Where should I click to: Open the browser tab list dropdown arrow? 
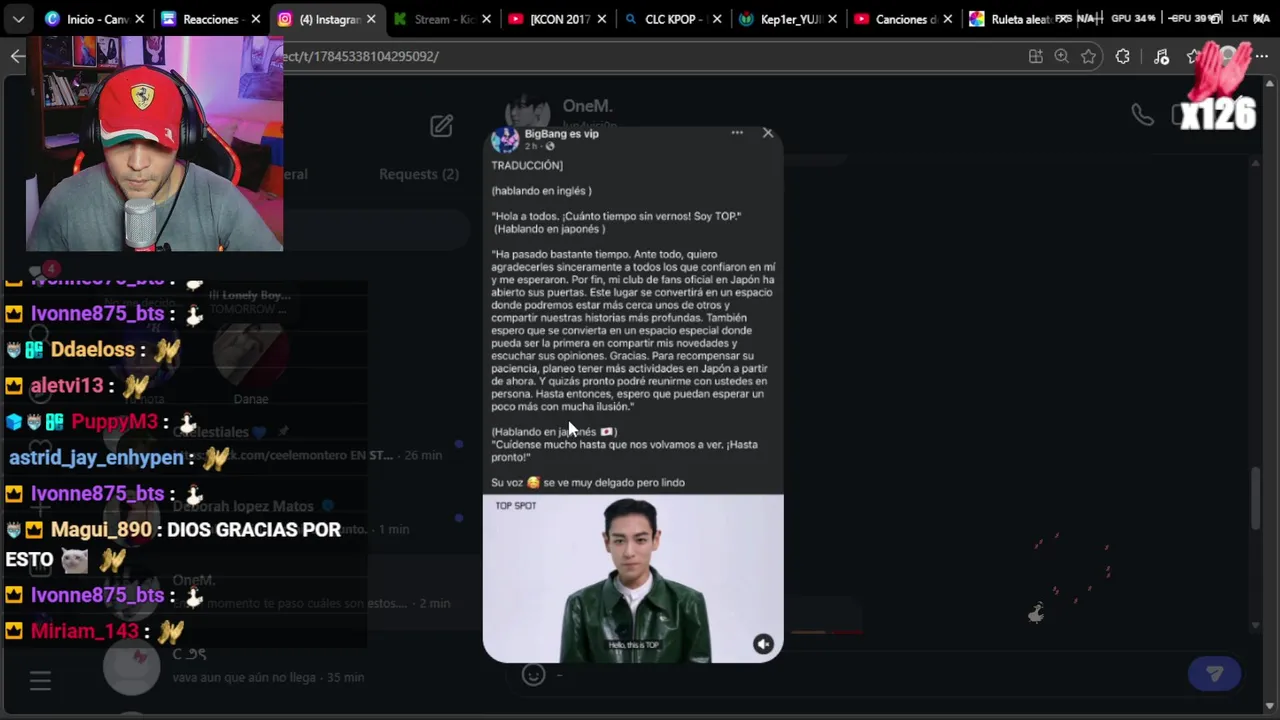(18, 19)
